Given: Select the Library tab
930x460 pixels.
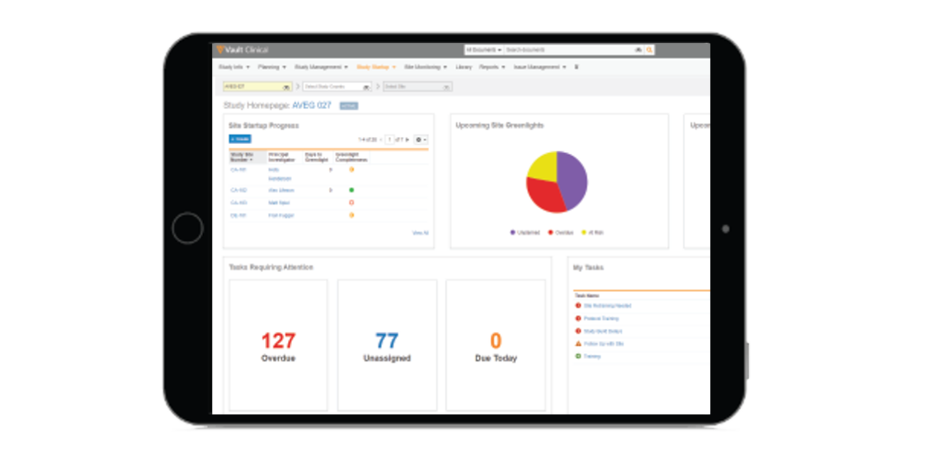Looking at the screenshot, I should [x=463, y=67].
